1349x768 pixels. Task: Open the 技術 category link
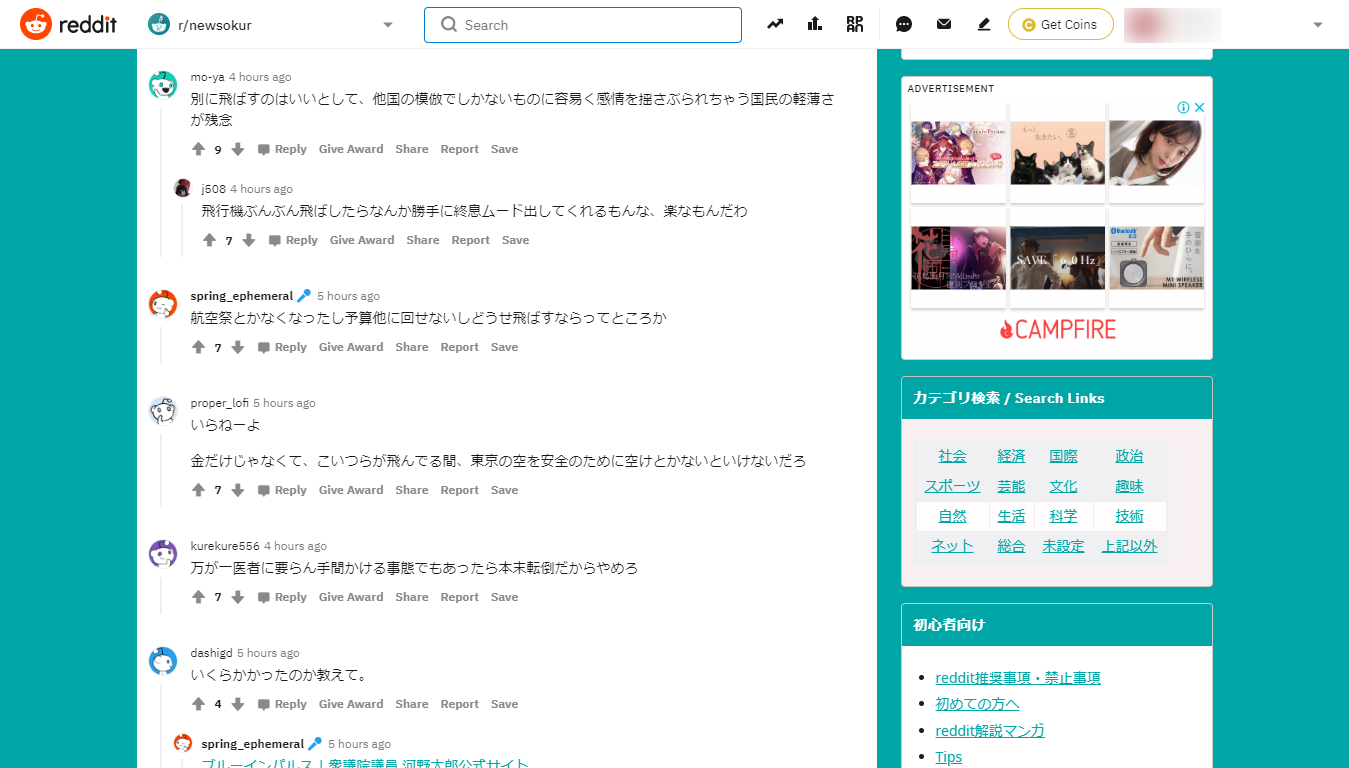tap(1129, 516)
